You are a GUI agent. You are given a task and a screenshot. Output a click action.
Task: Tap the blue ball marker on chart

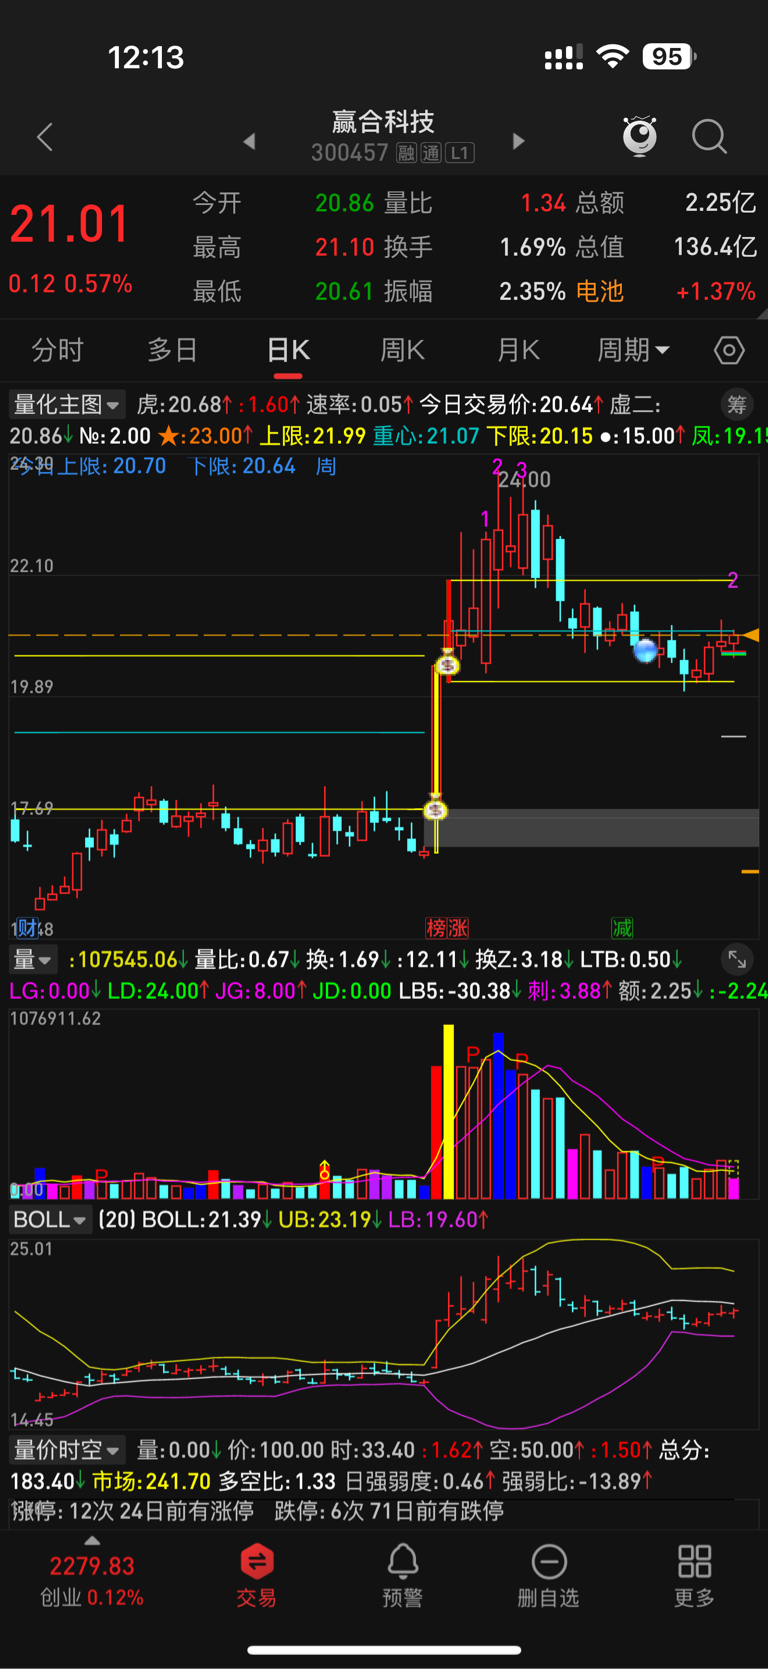[646, 651]
